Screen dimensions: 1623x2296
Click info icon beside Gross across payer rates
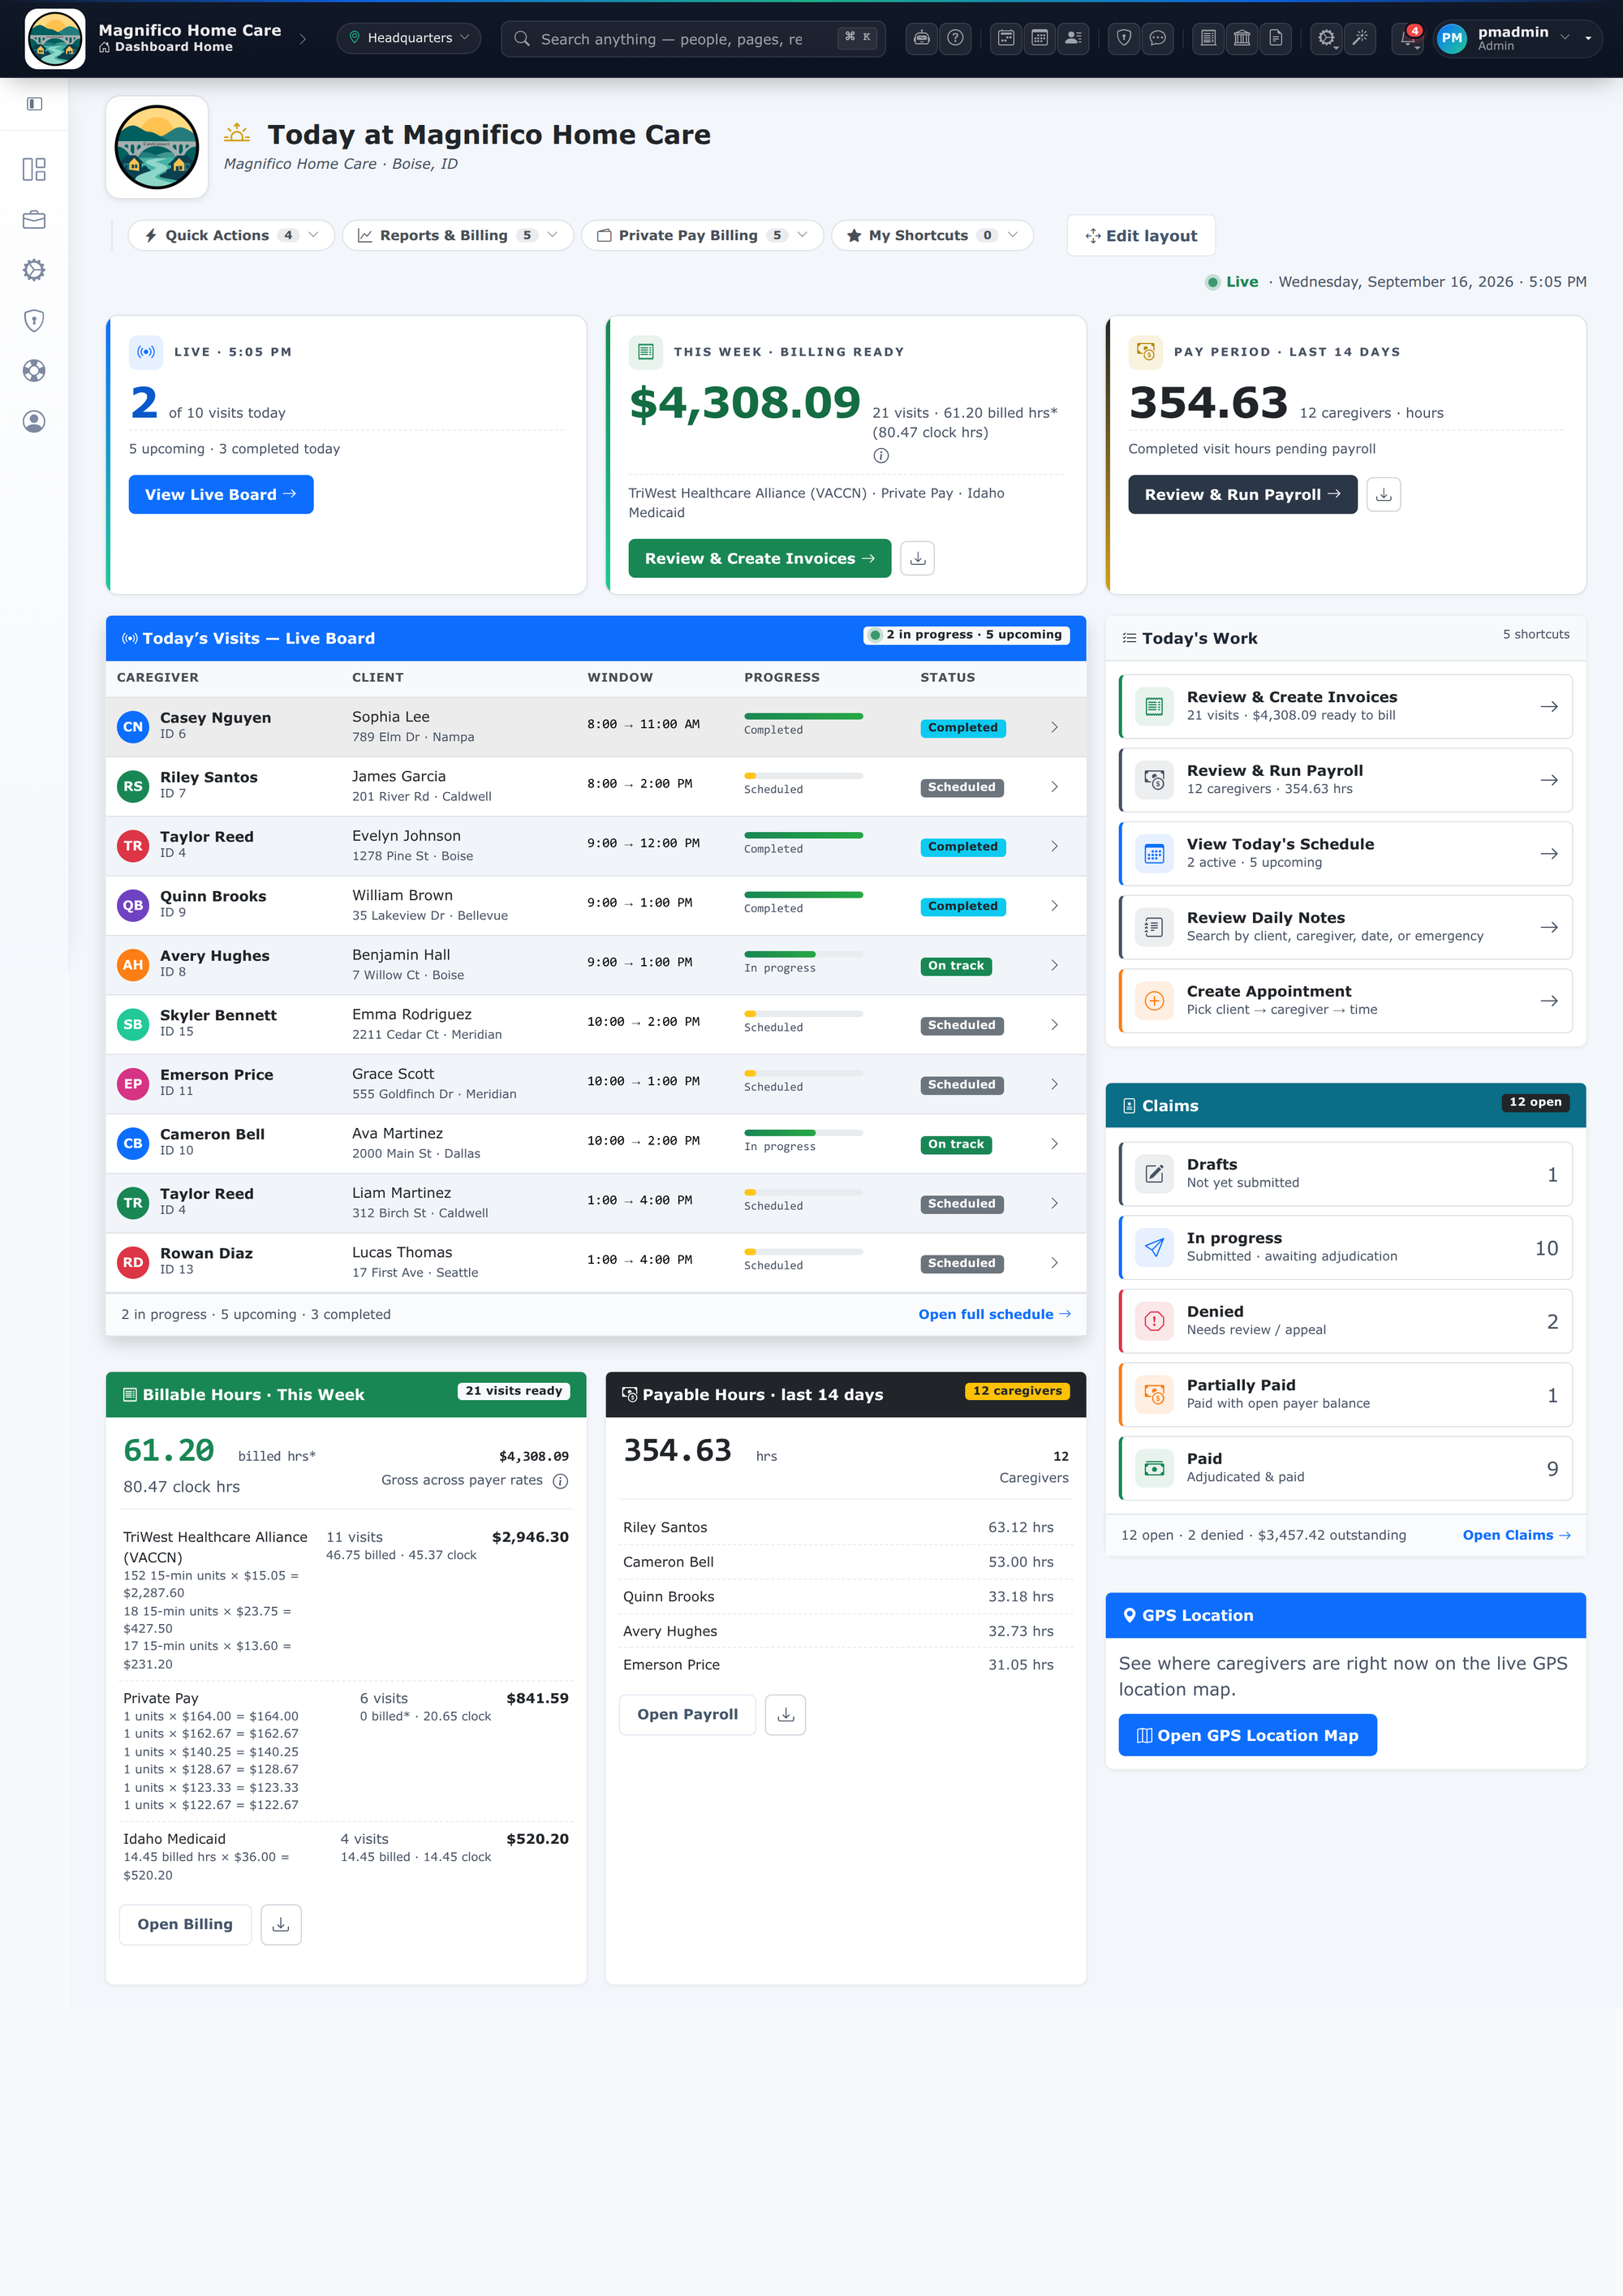tap(561, 1481)
